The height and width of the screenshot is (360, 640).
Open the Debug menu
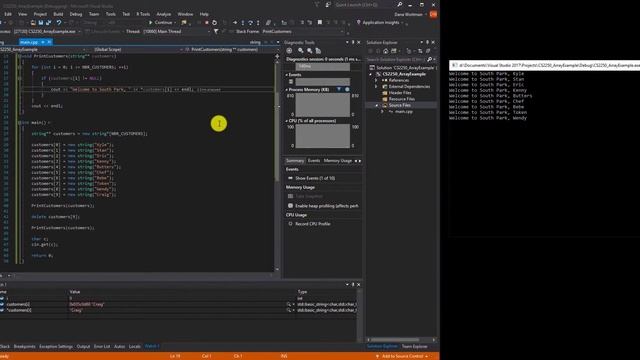[x=76, y=14]
